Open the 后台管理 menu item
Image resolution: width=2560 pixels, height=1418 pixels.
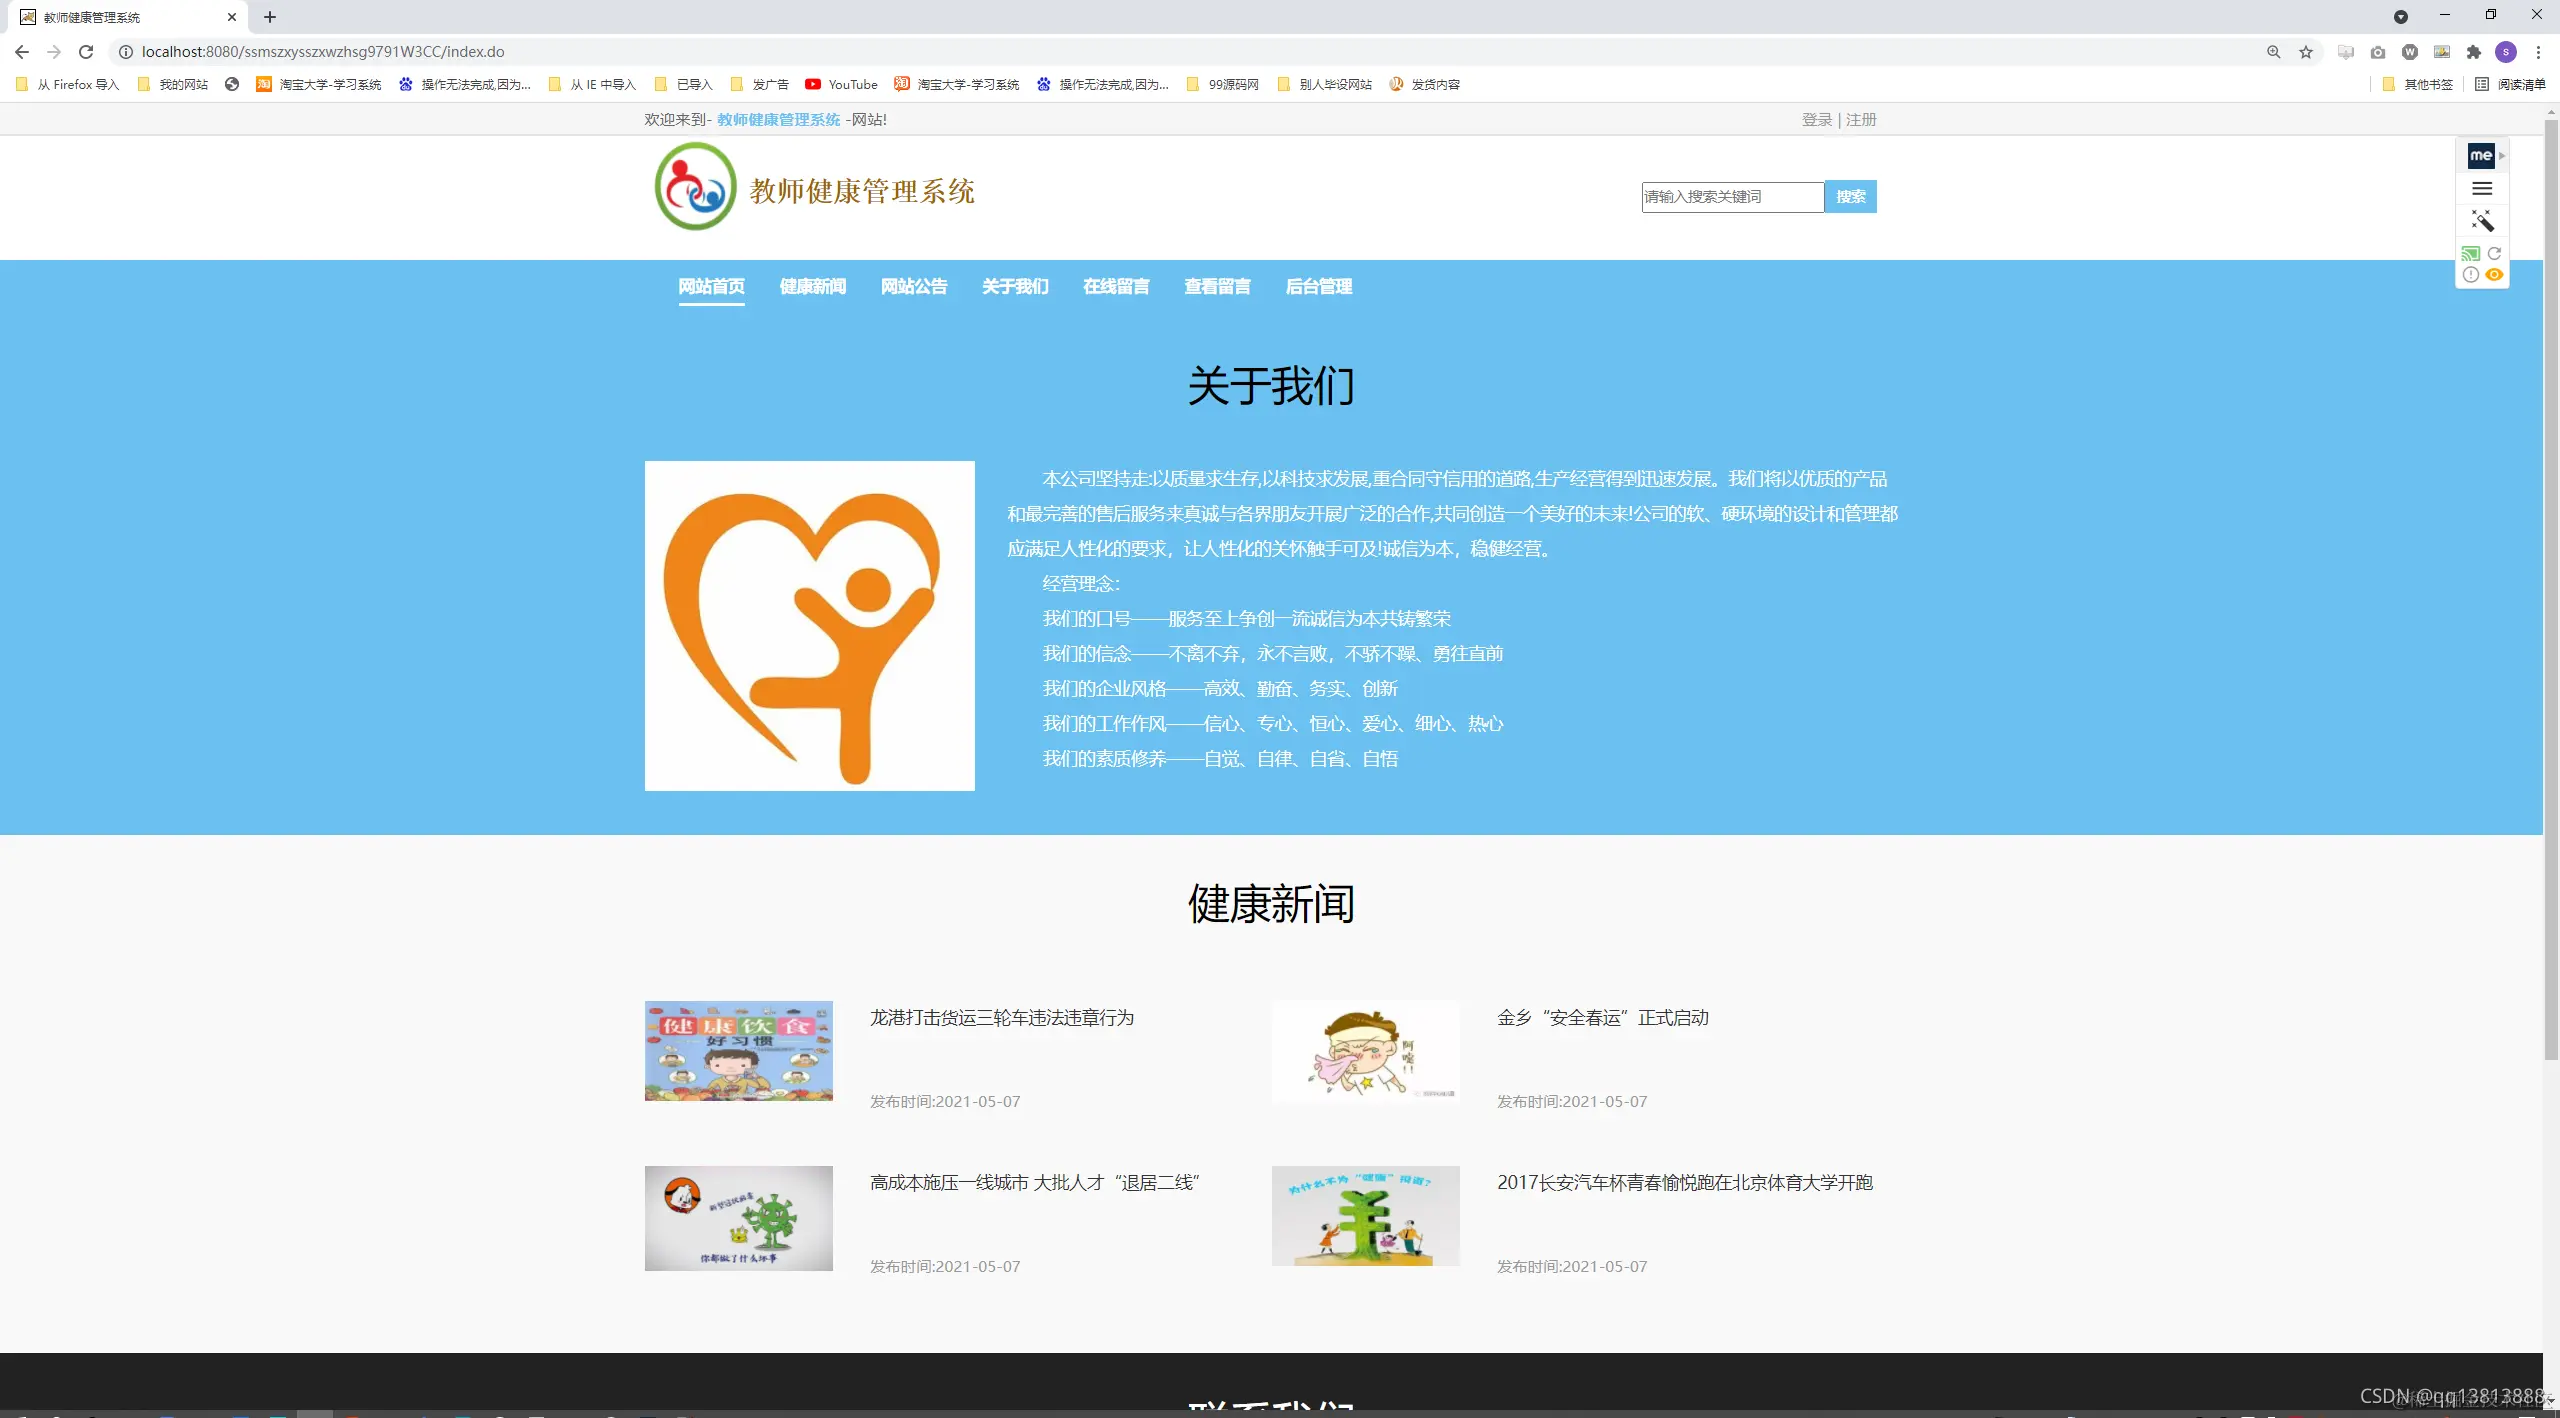click(1318, 287)
